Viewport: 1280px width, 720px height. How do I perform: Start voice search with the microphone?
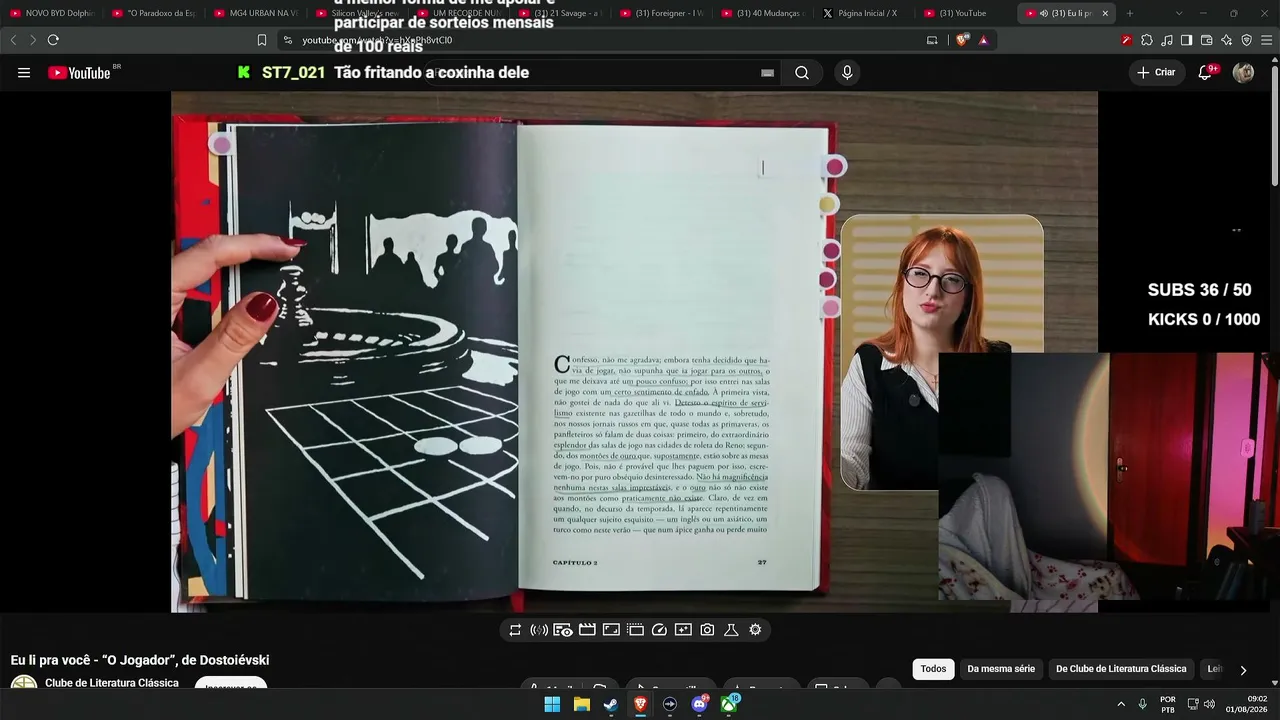point(847,73)
